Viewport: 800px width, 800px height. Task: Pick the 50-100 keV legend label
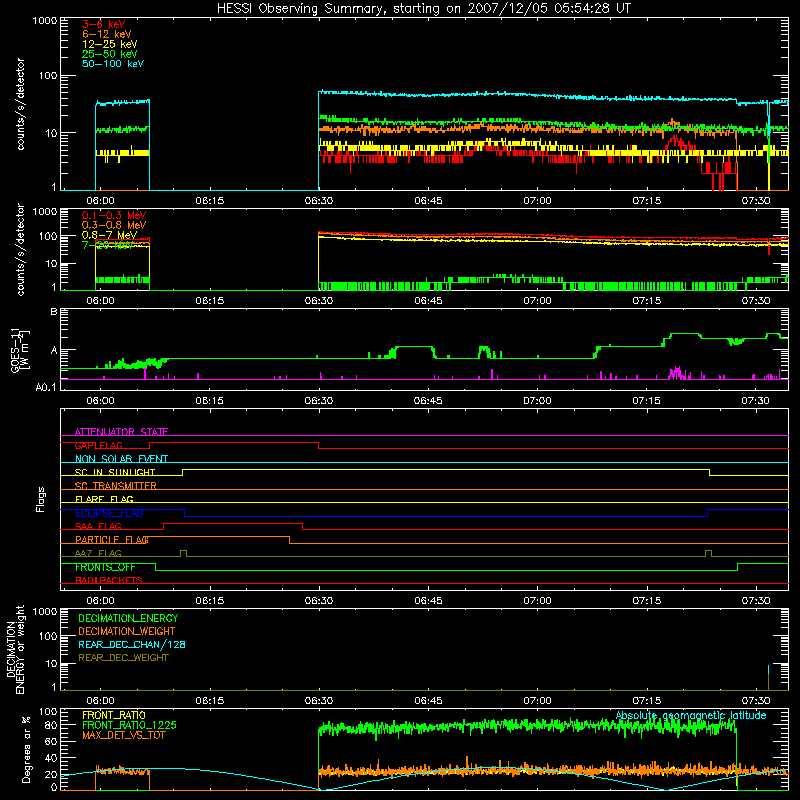112,64
